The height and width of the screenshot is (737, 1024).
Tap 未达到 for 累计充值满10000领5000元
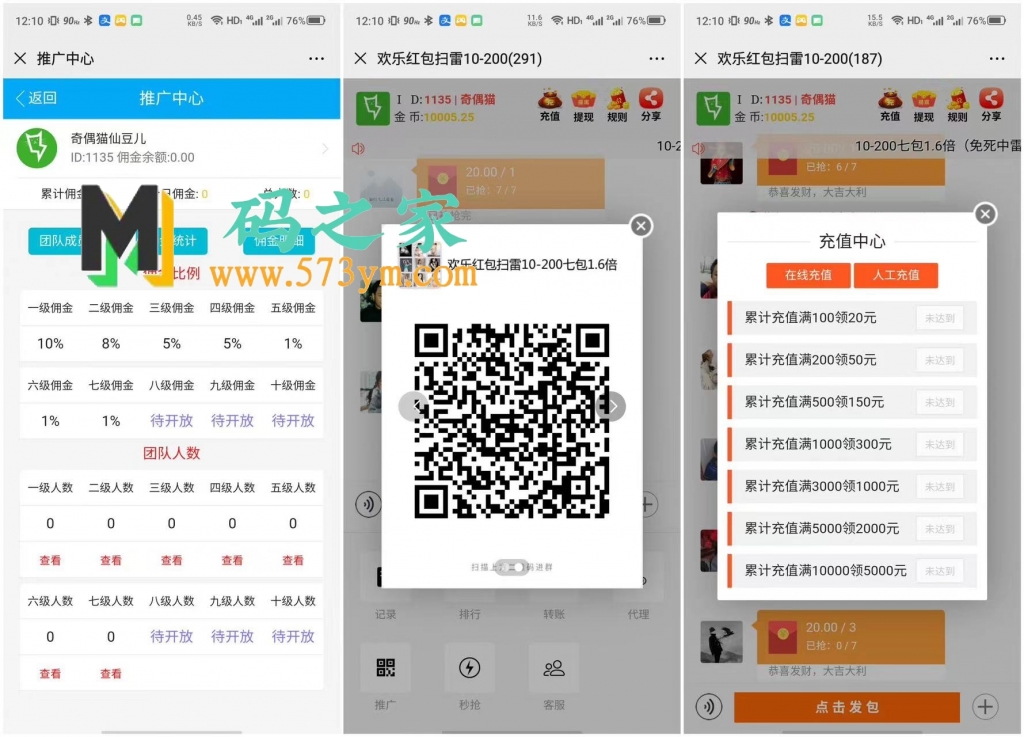(x=940, y=571)
